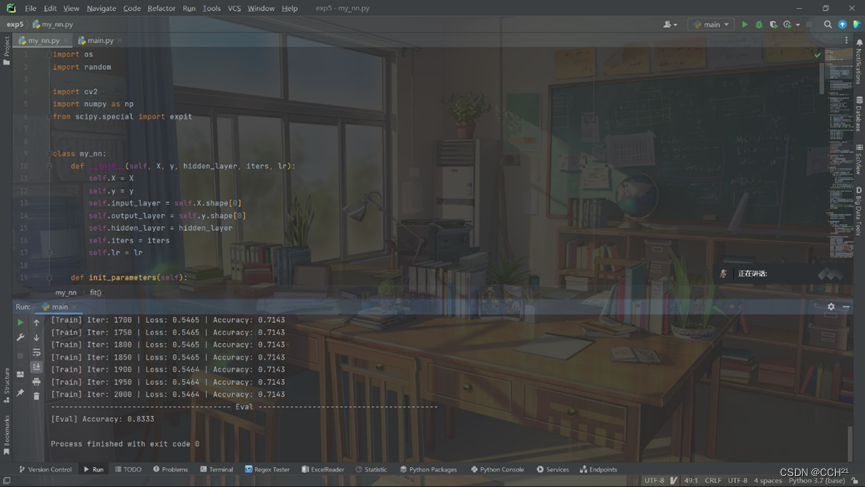Open the Python Console tool window
The width and height of the screenshot is (865, 487).
[x=497, y=469]
